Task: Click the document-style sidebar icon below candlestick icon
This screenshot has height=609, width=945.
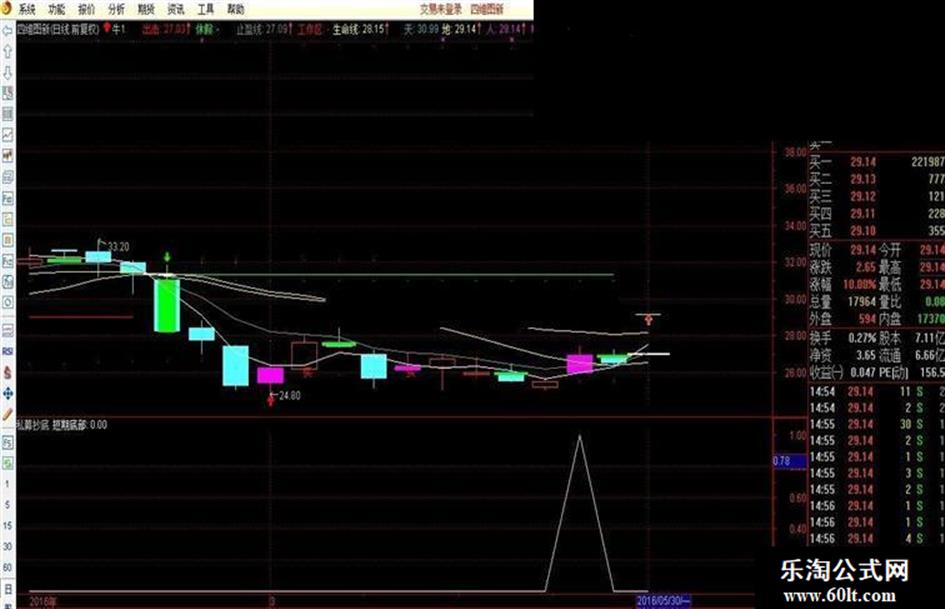Action: [x=7, y=177]
